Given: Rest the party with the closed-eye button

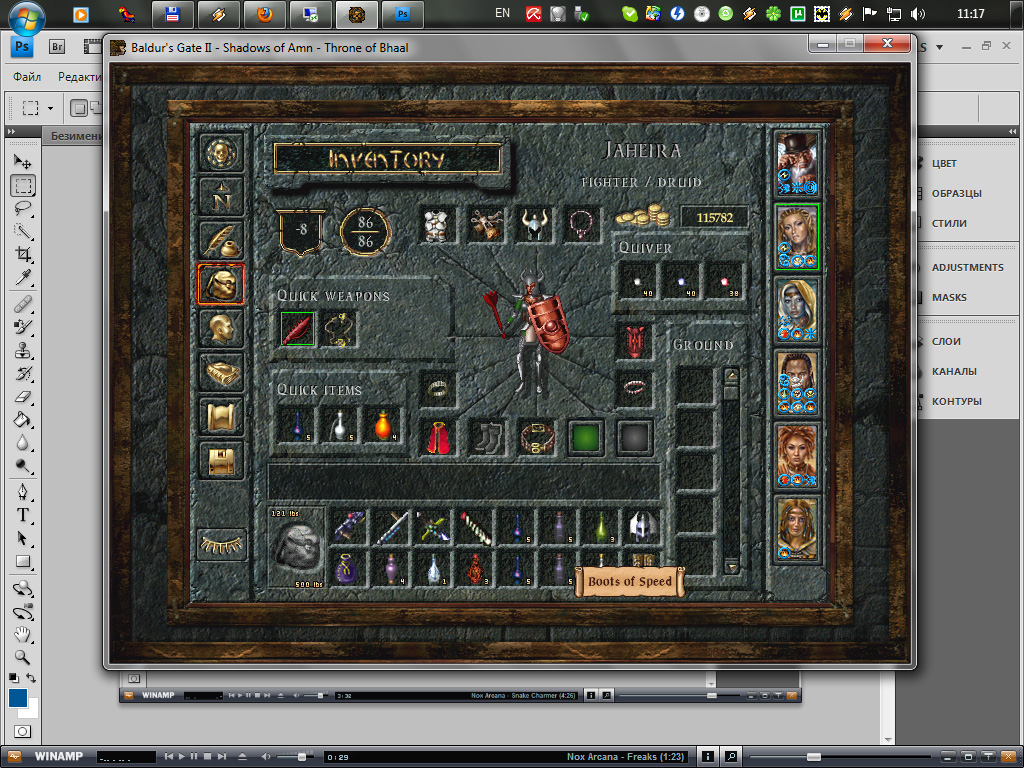Looking at the screenshot, I should (221, 545).
